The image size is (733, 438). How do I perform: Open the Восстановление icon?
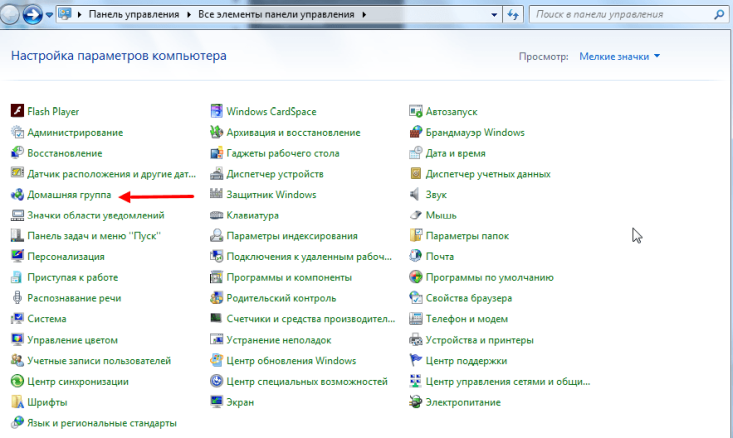pyautogui.click(x=17, y=153)
